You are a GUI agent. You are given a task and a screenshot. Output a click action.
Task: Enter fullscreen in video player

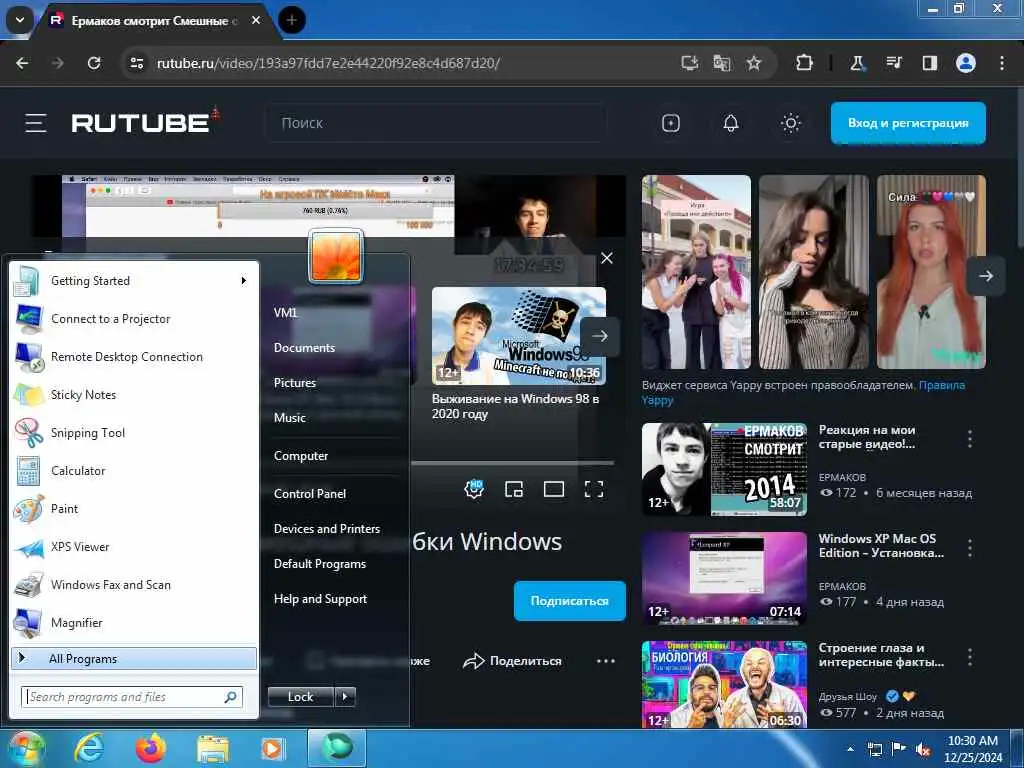tap(594, 489)
